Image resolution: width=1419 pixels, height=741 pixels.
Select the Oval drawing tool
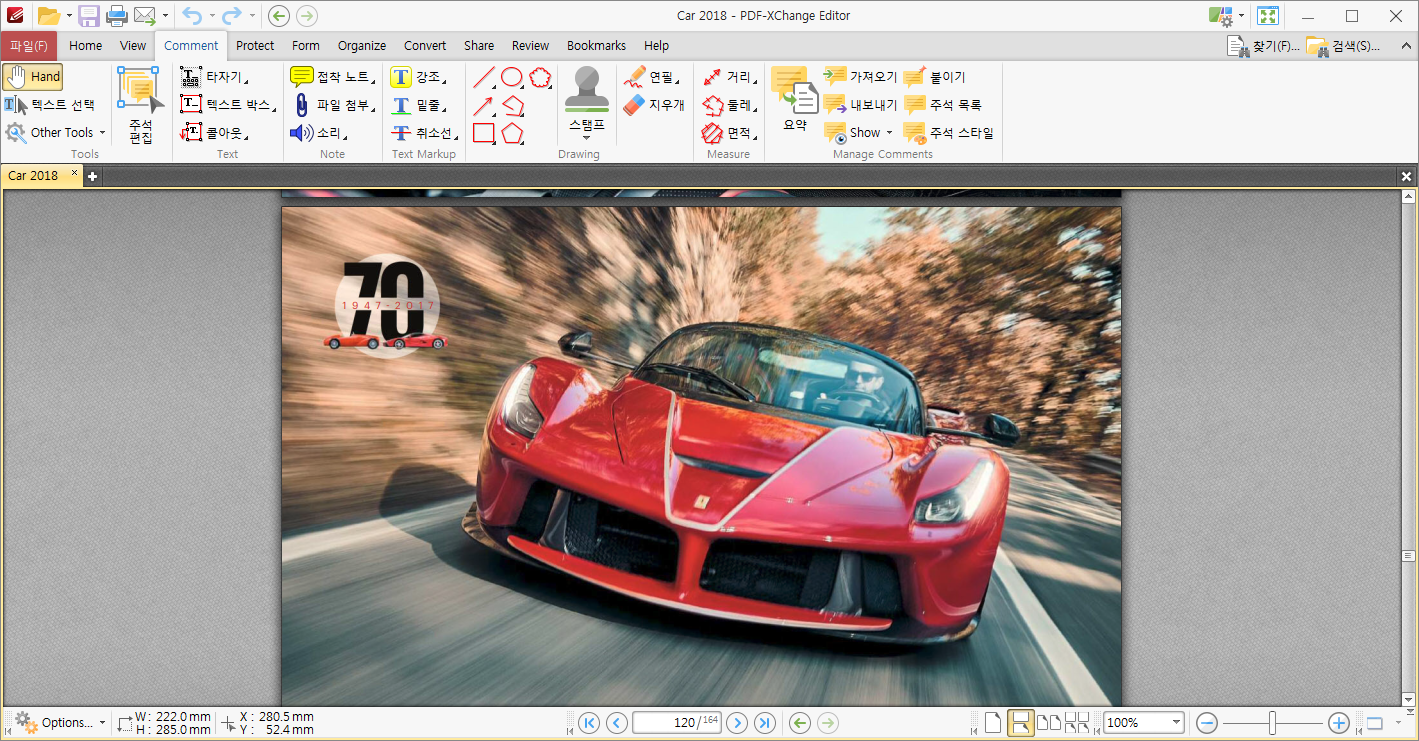tap(512, 77)
